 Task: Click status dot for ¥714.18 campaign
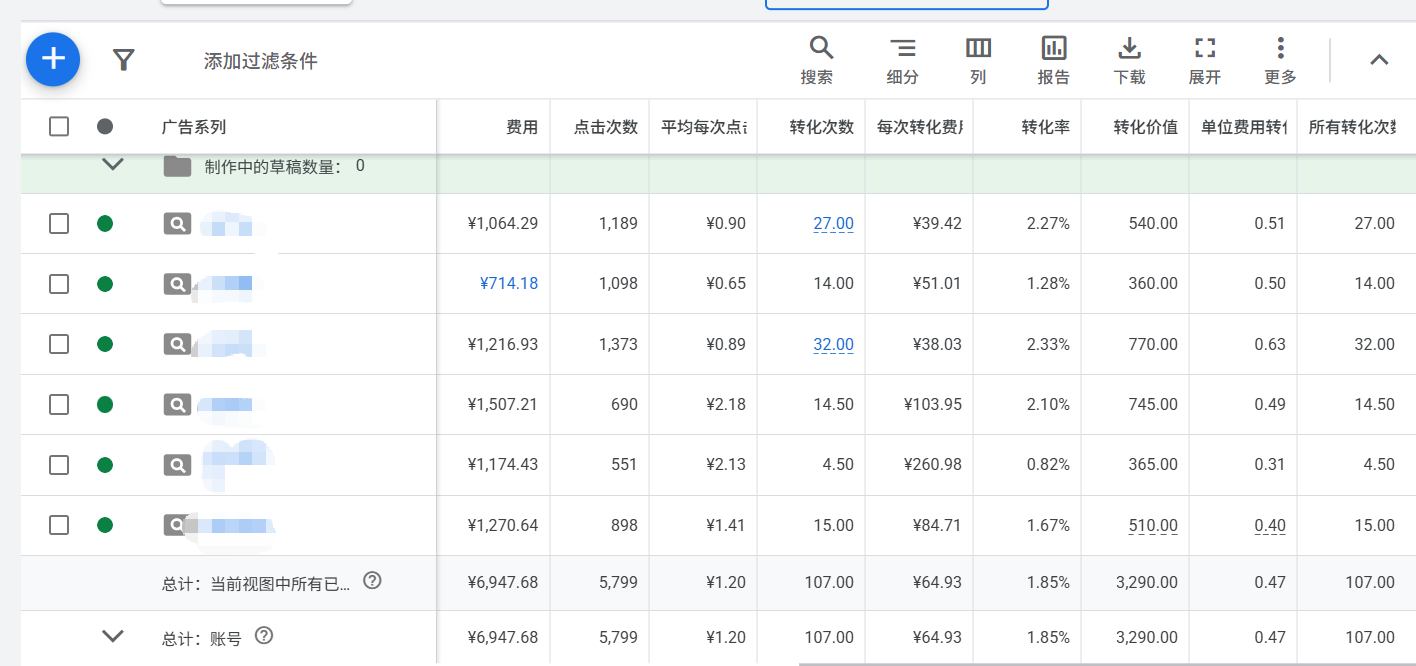(x=105, y=284)
